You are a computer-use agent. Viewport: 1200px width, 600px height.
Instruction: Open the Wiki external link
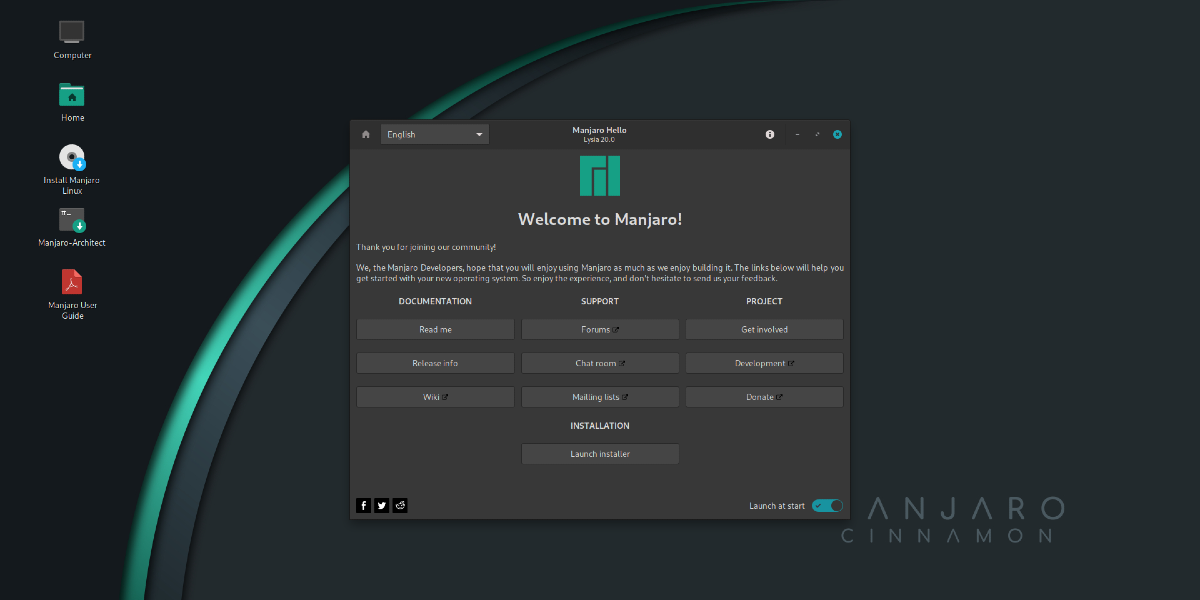[435, 397]
